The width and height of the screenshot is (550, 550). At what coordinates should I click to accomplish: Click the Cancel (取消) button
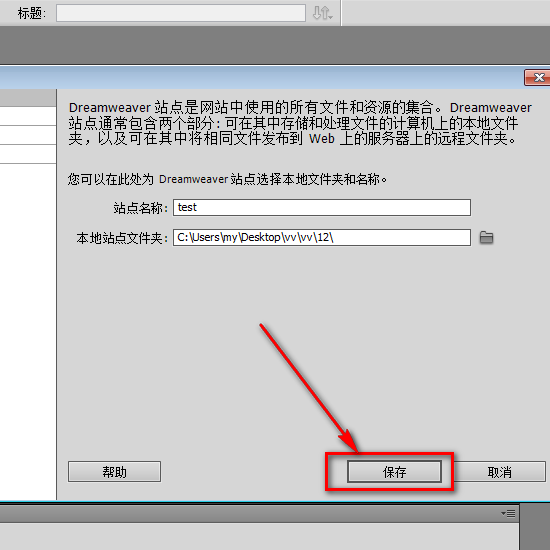tap(499, 472)
